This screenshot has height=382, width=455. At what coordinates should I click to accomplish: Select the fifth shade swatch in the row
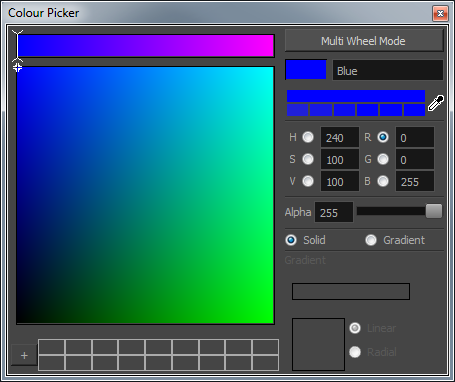click(391, 110)
